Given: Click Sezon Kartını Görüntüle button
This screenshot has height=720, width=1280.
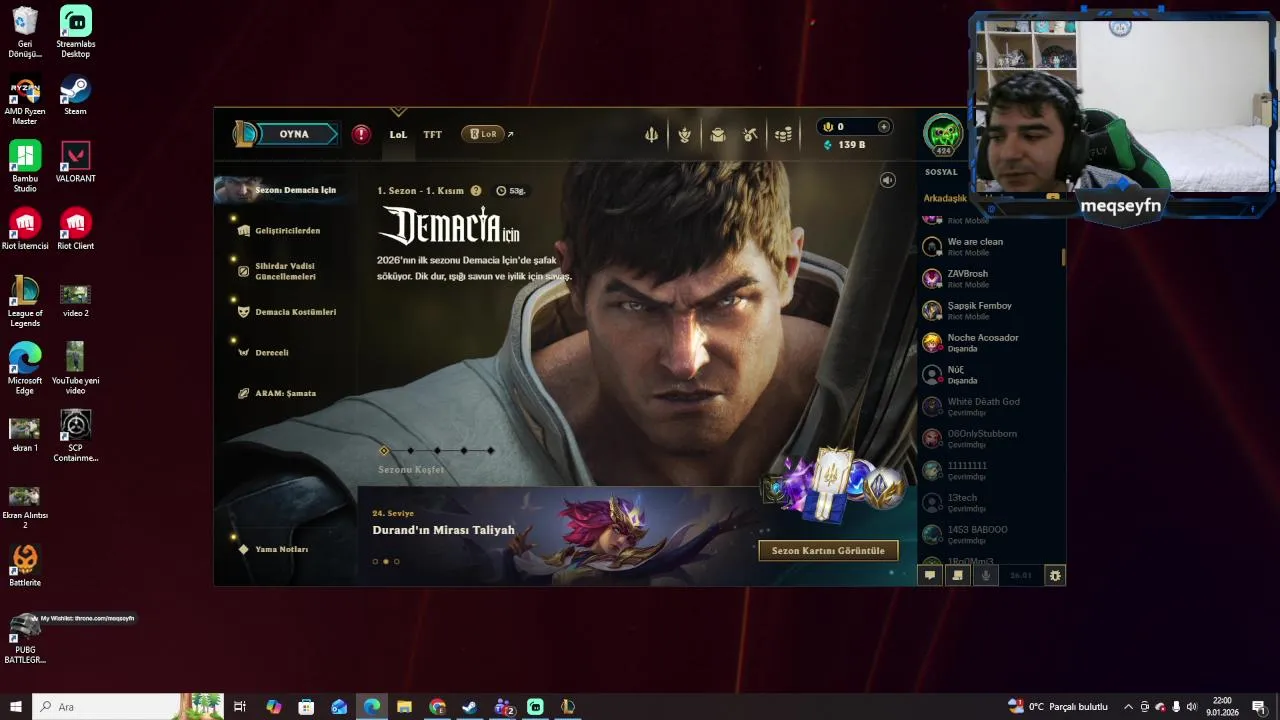Looking at the screenshot, I should point(828,551).
